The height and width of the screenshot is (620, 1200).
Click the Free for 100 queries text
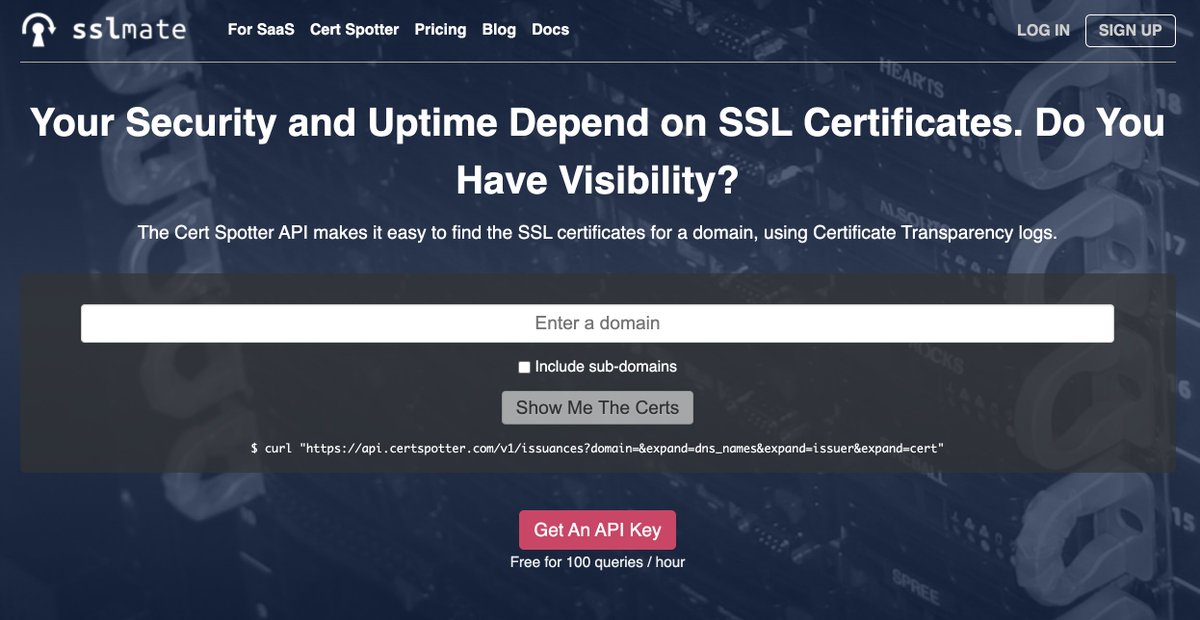tap(597, 562)
